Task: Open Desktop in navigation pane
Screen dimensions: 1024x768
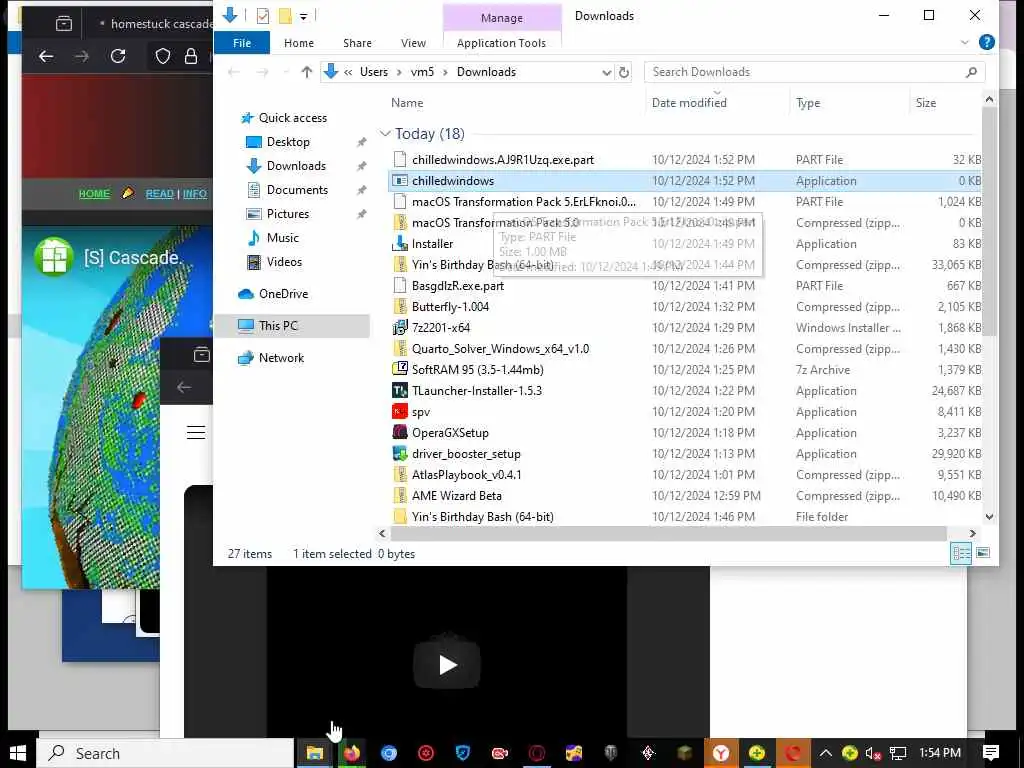Action: click(x=288, y=142)
